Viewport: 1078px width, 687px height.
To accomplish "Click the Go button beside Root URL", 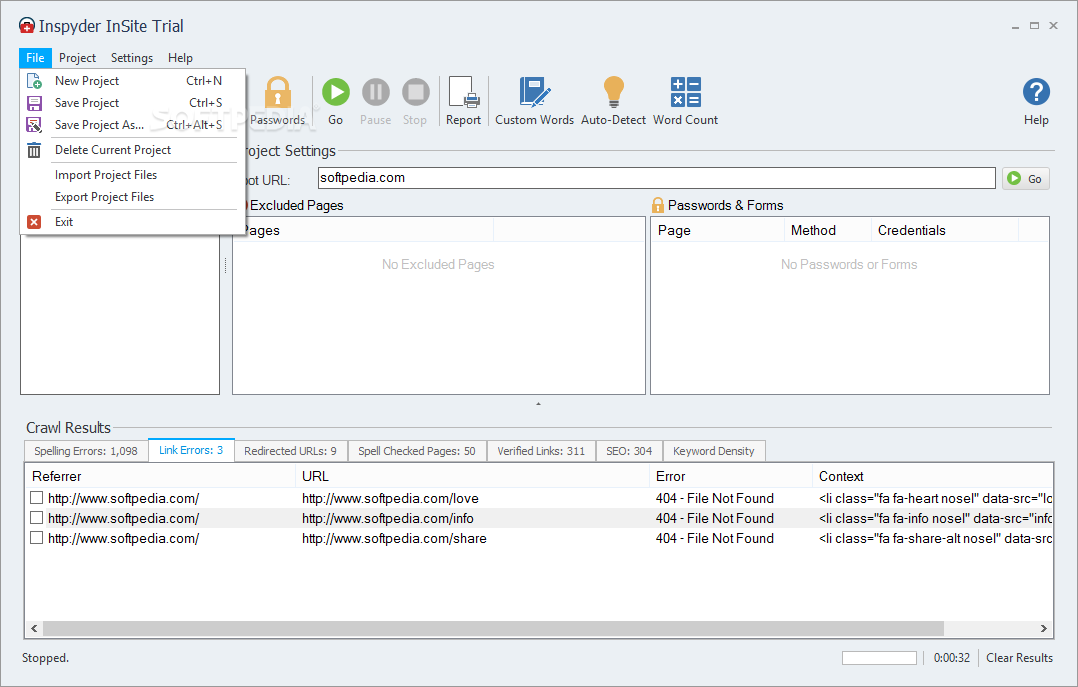I will [x=1025, y=179].
